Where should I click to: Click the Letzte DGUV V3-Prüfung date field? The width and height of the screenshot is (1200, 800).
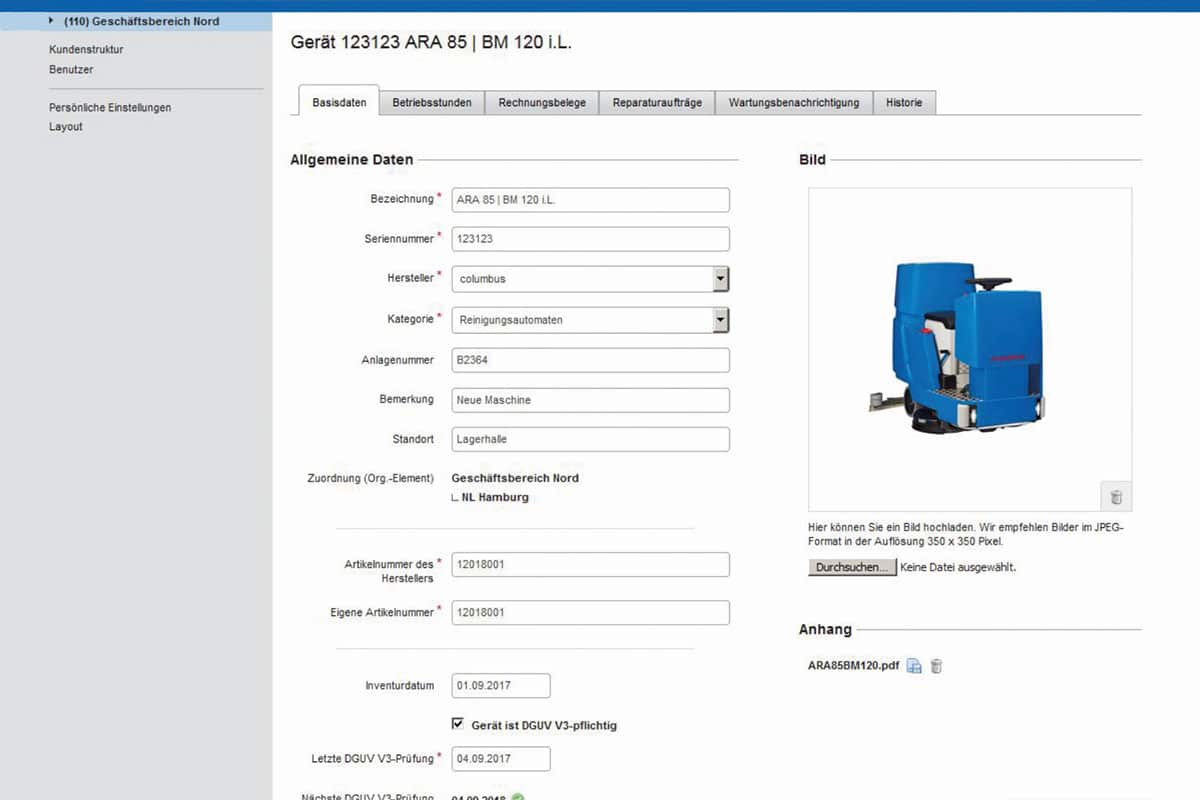501,759
